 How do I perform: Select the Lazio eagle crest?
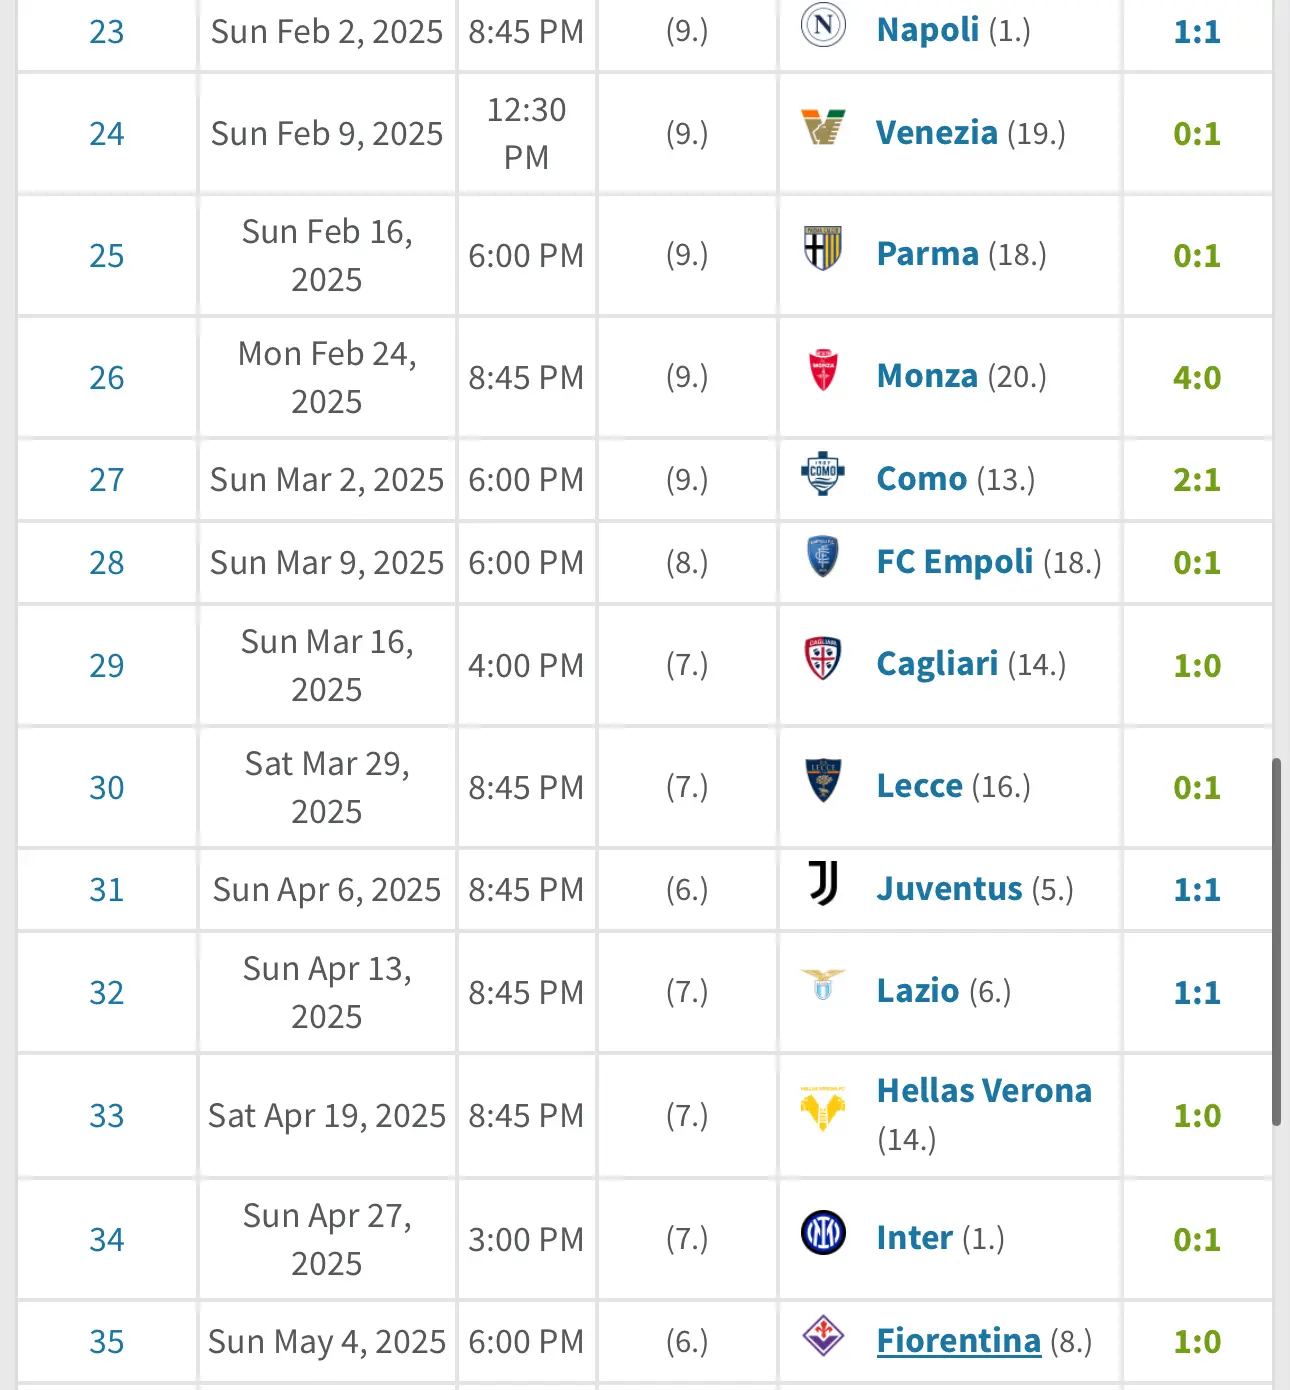[x=823, y=985]
